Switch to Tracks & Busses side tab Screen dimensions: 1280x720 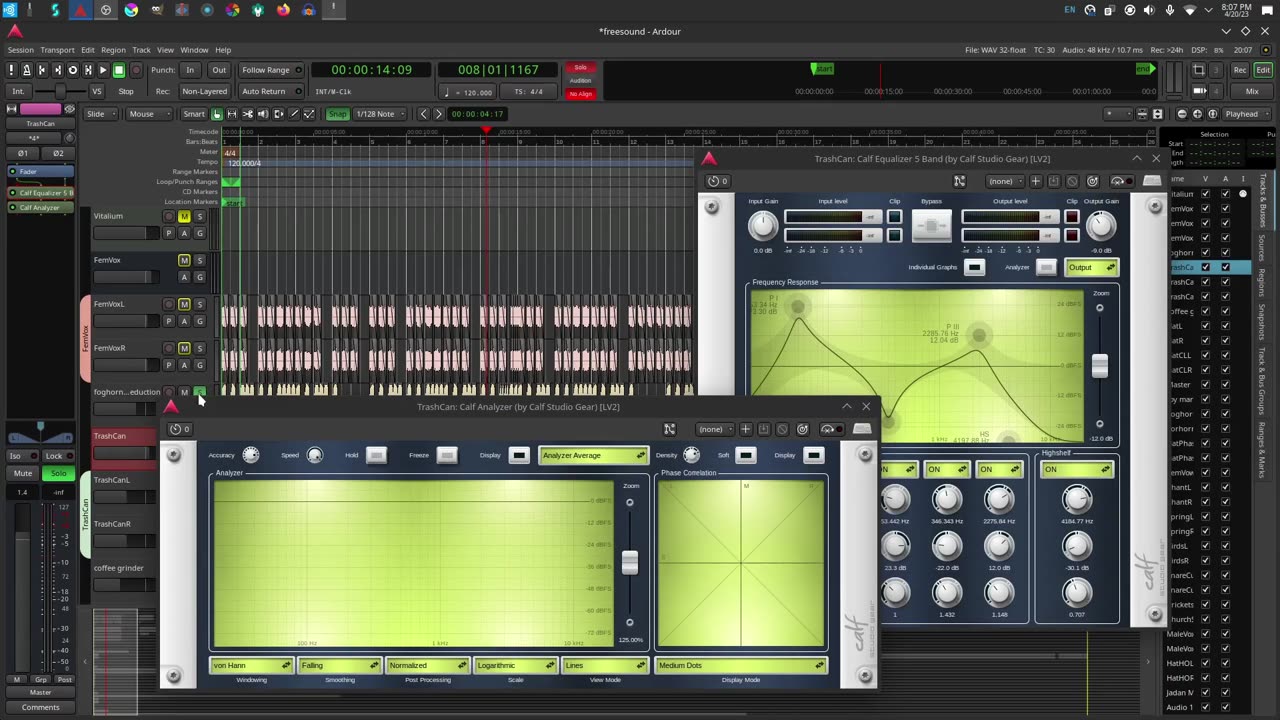pyautogui.click(x=1262, y=199)
